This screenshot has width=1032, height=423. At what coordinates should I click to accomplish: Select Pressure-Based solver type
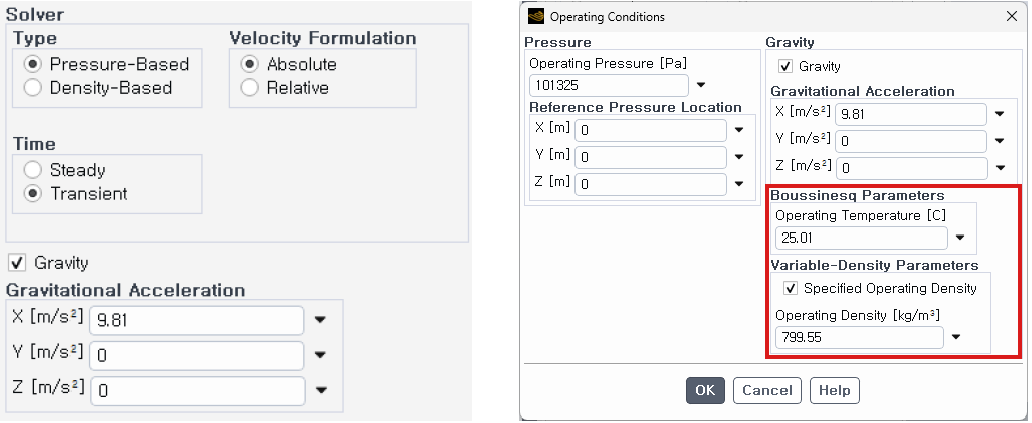(33, 64)
